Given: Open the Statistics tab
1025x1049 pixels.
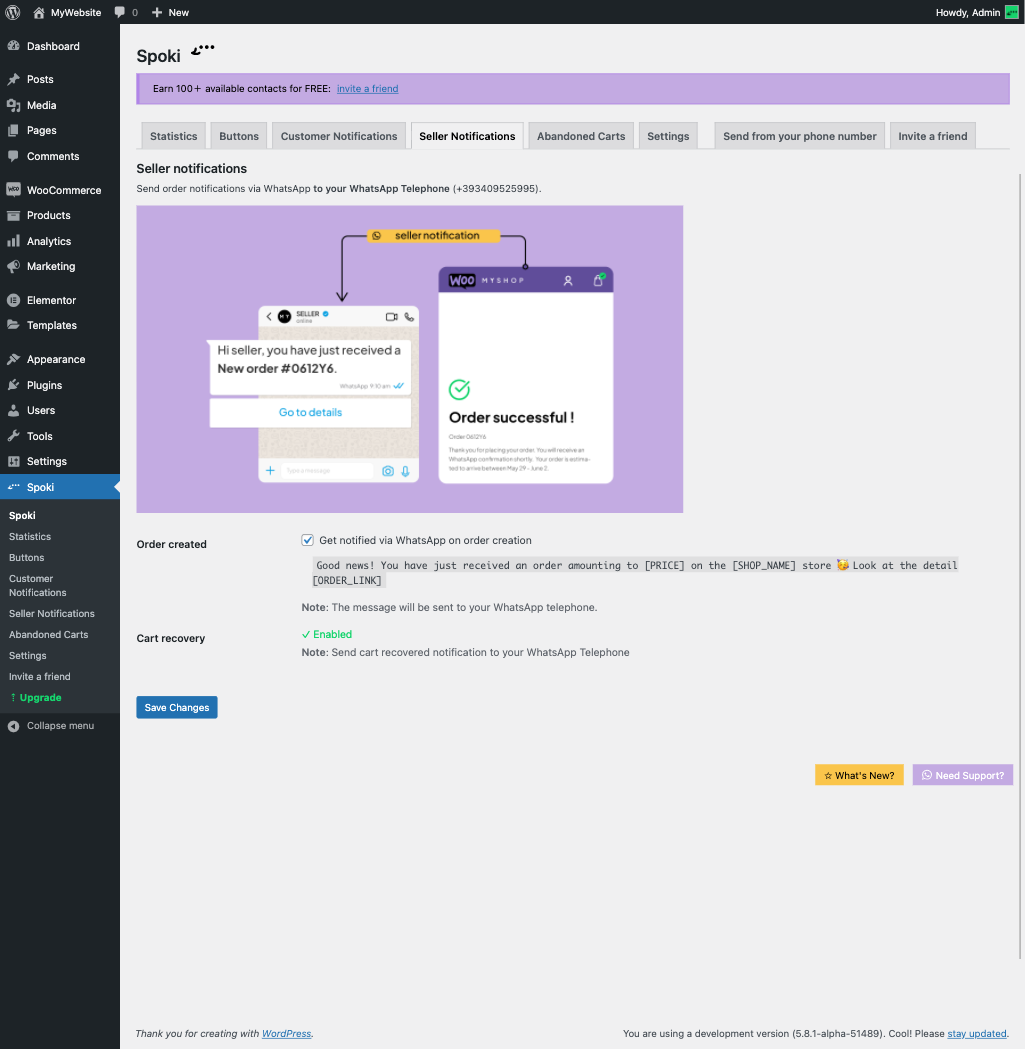Looking at the screenshot, I should point(173,136).
